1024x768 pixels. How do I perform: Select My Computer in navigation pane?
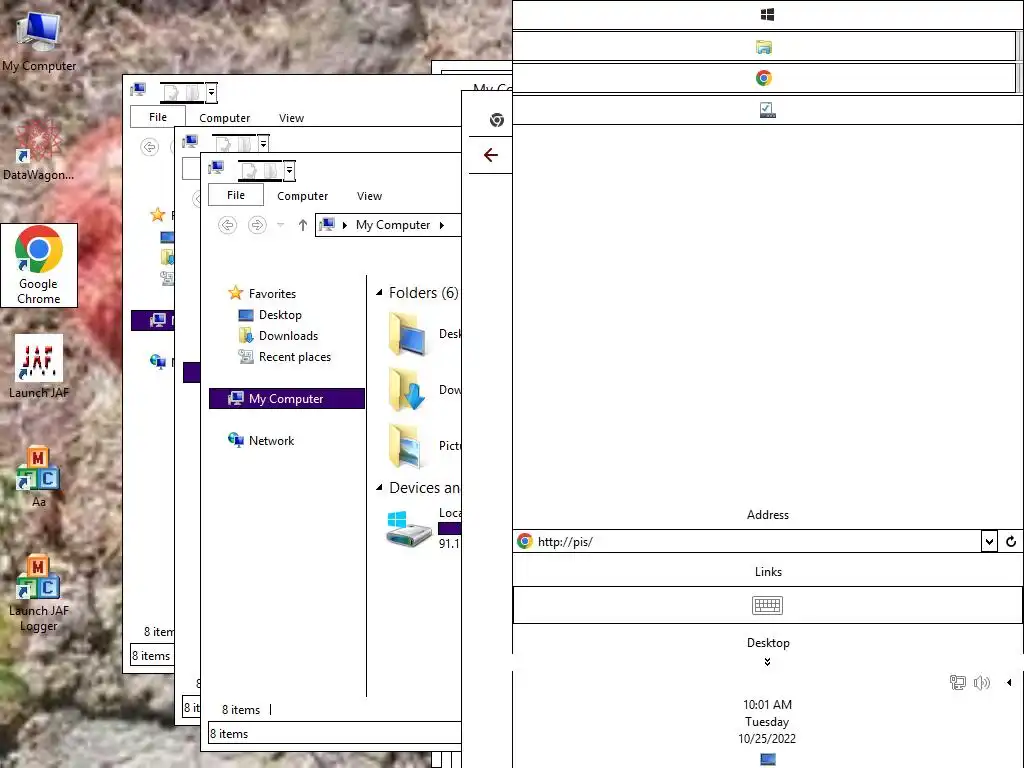(287, 398)
